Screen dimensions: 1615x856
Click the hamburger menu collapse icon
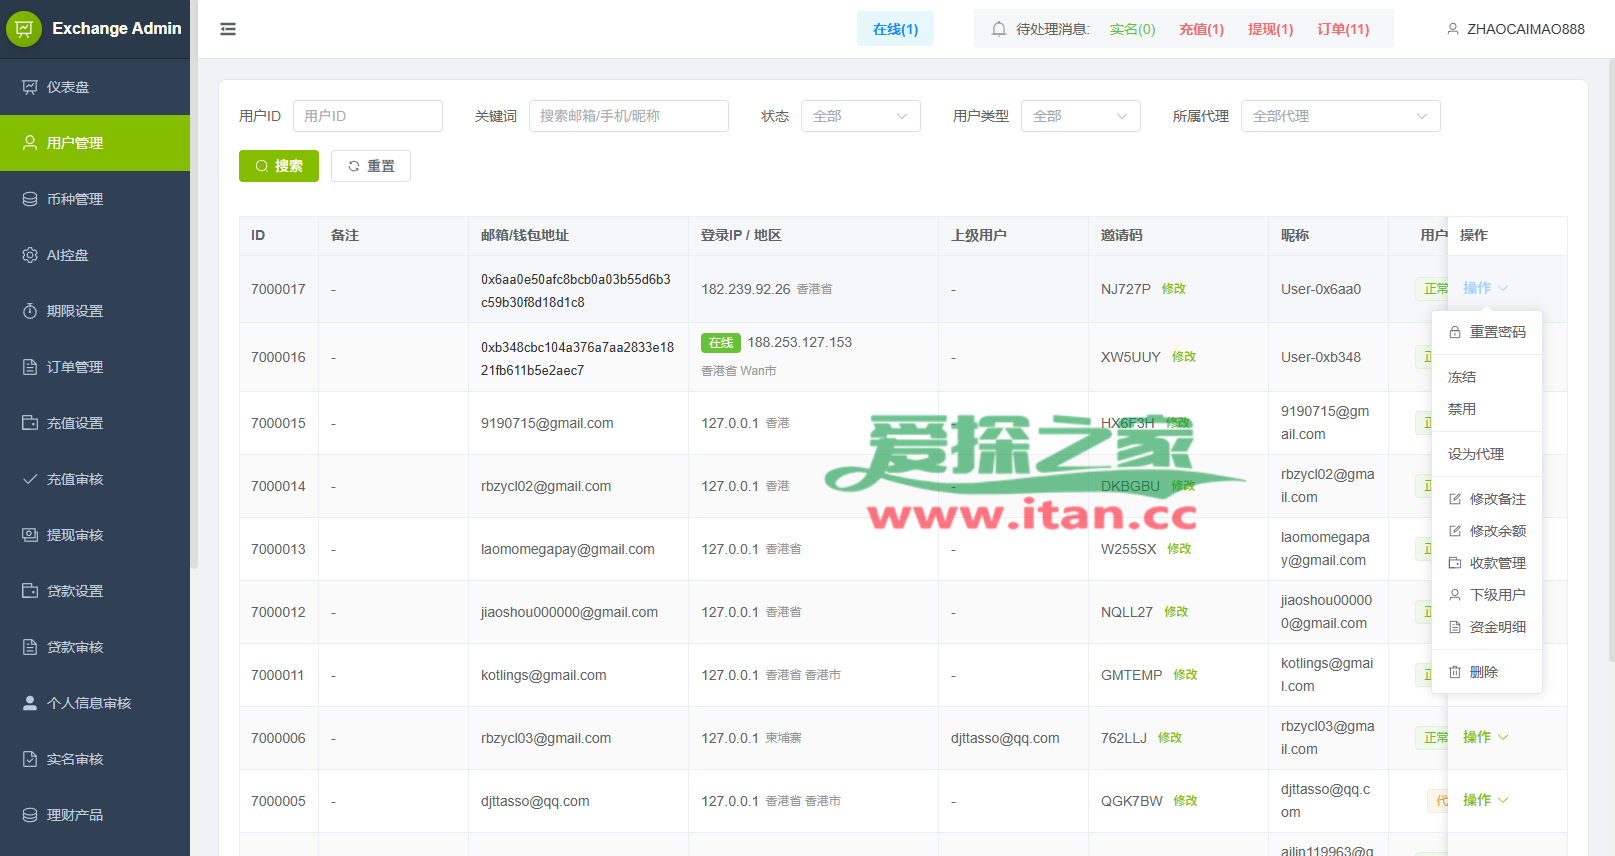coord(228,29)
